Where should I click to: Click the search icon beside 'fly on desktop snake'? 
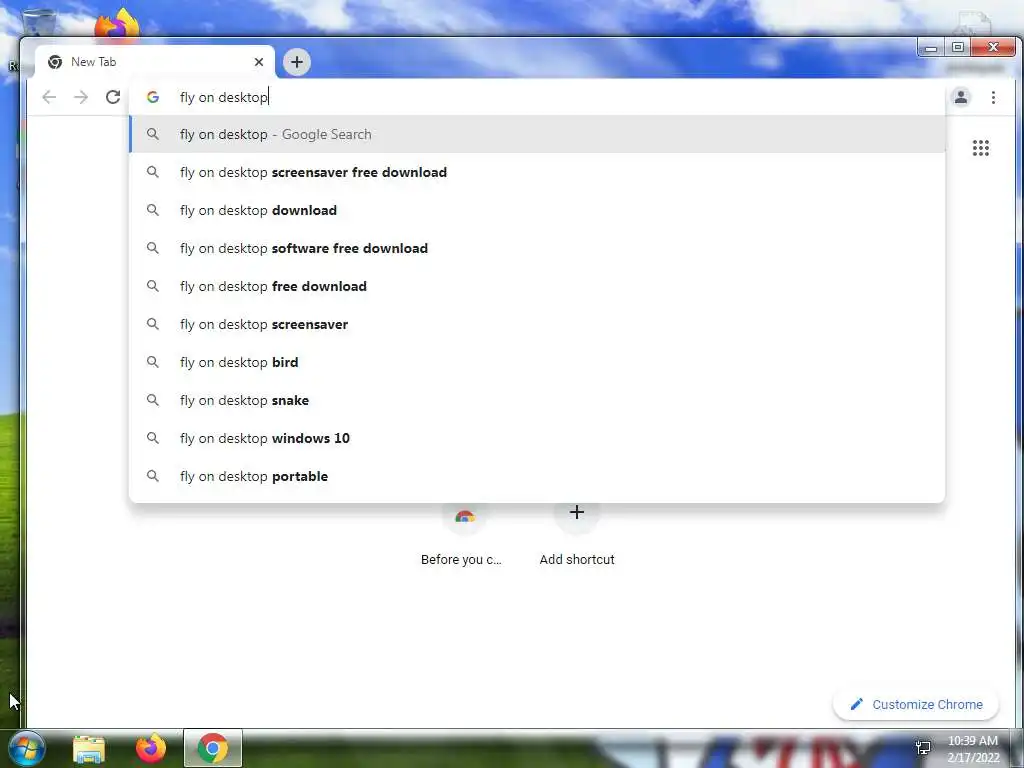tap(152, 400)
